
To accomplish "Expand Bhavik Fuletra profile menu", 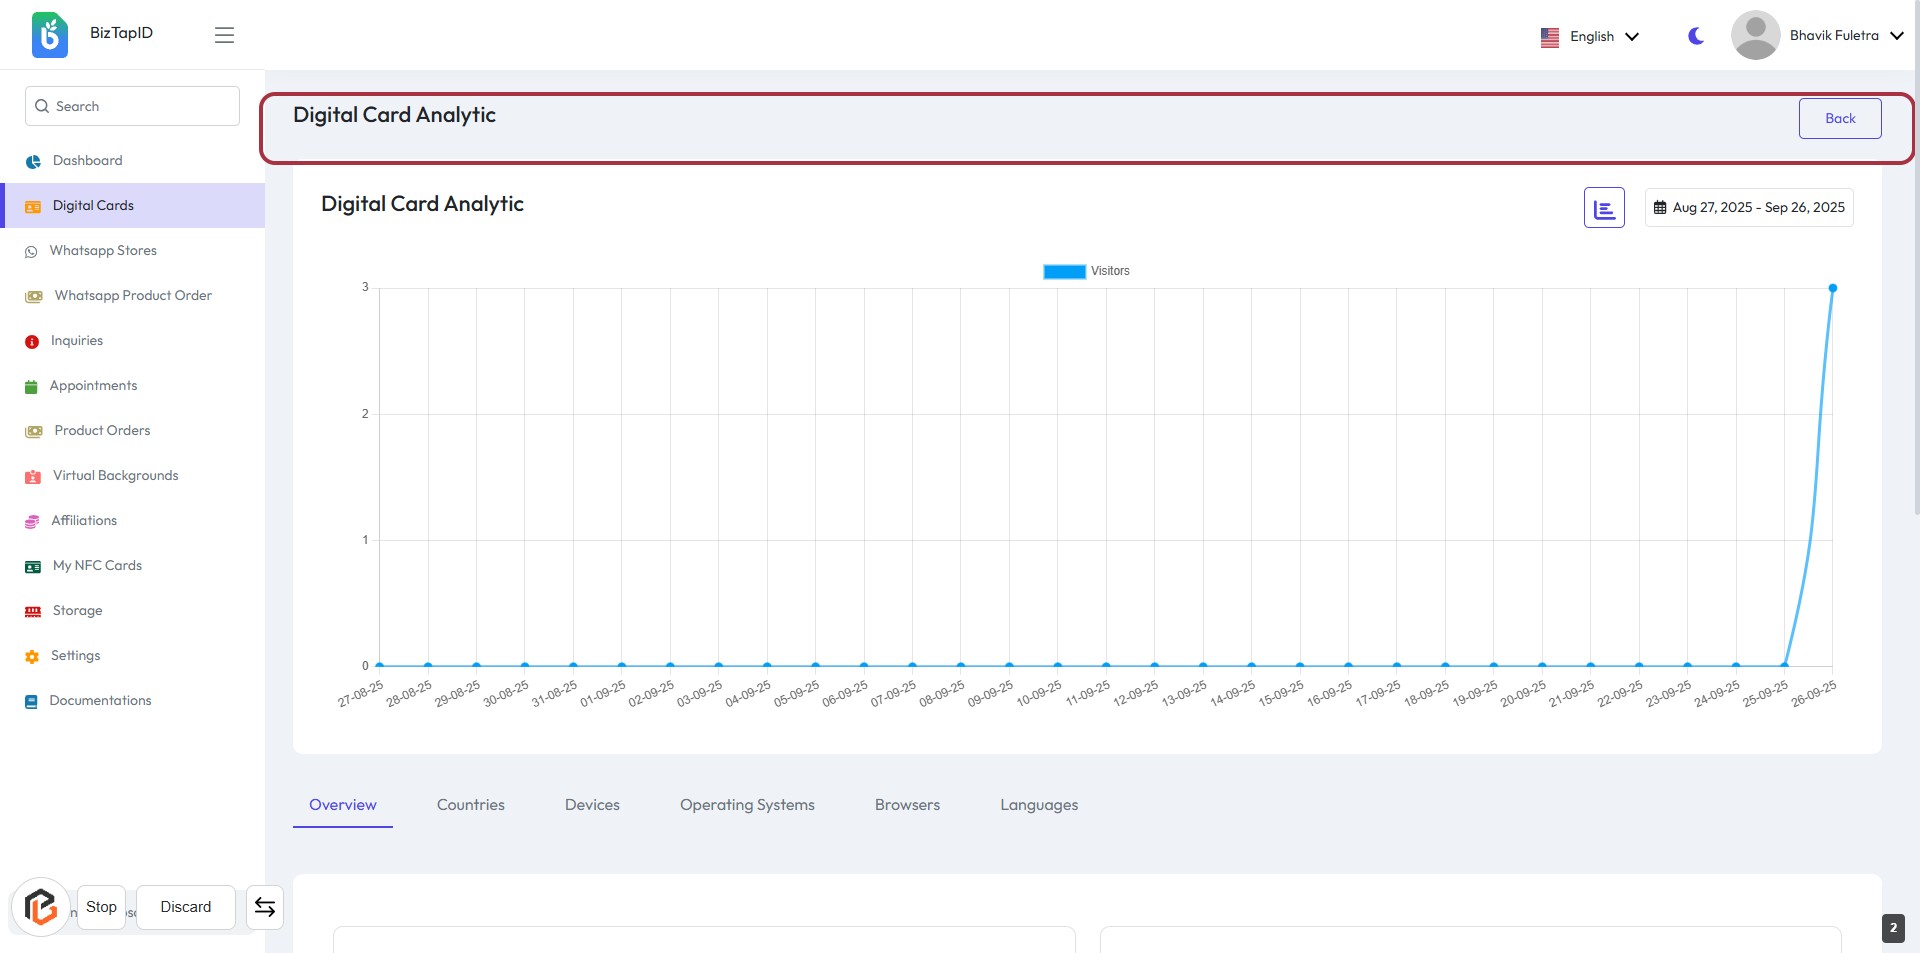I will [x=1817, y=36].
